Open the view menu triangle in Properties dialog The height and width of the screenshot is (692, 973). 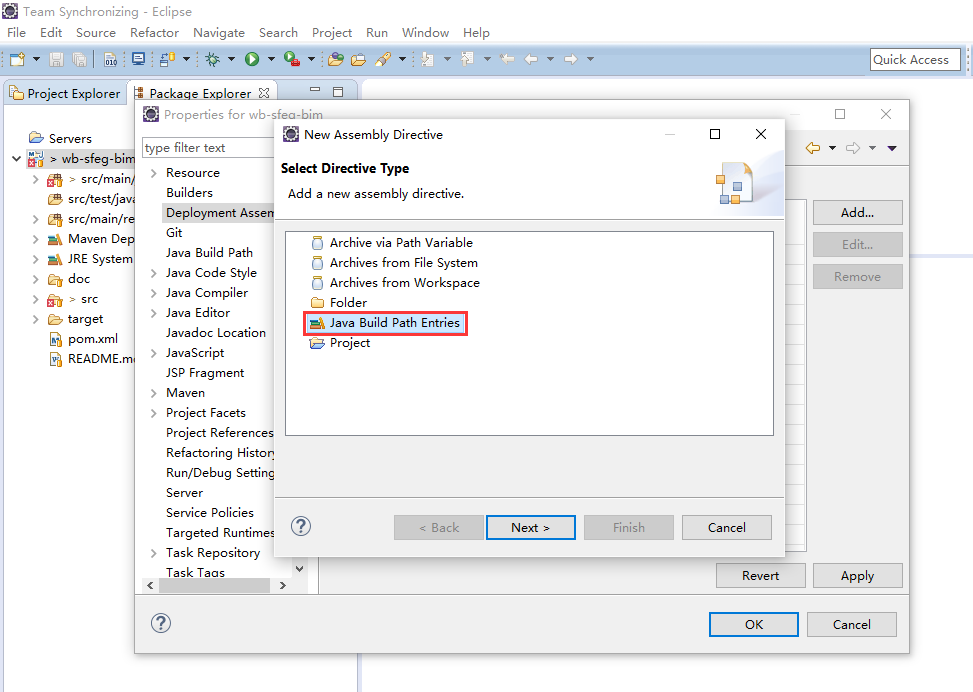pyautogui.click(x=892, y=148)
